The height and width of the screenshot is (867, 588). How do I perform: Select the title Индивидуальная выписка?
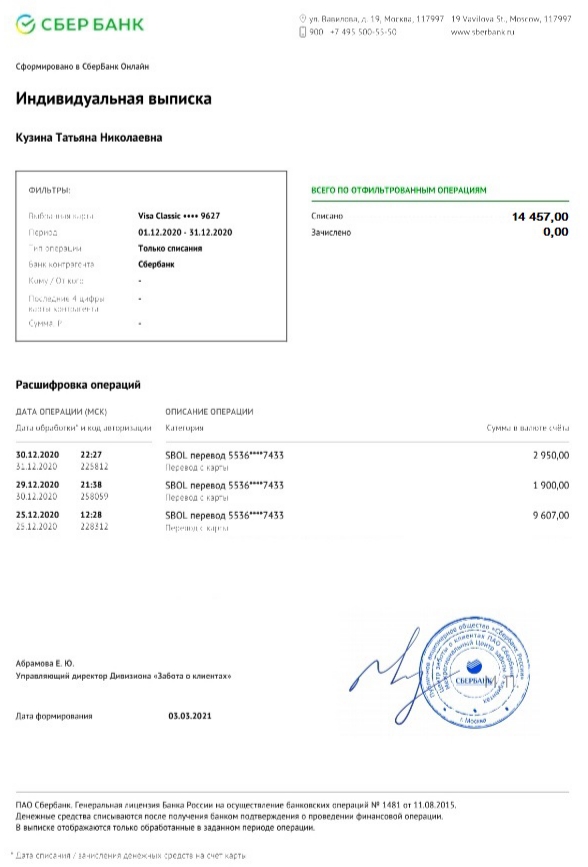[113, 99]
